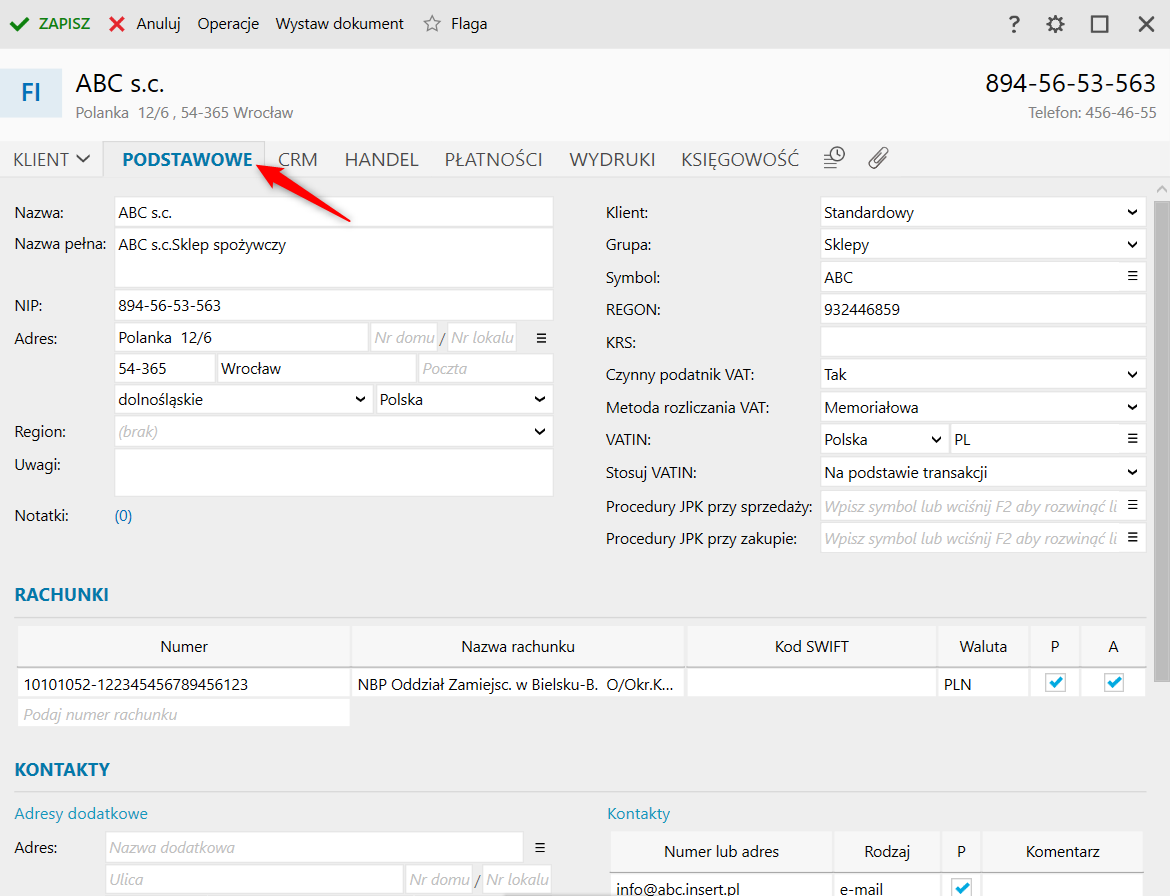The height and width of the screenshot is (896, 1170).
Task: Click the VATIN field menu icon
Action: tap(1132, 439)
